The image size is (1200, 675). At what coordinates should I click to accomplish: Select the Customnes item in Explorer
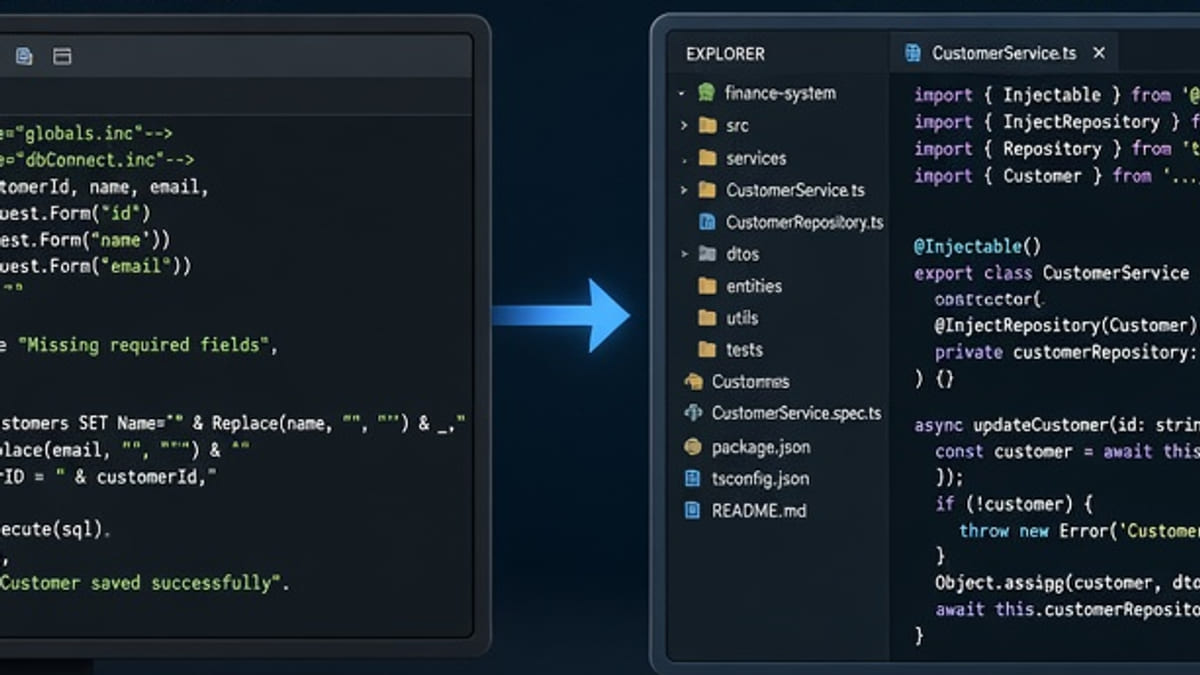tap(750, 382)
